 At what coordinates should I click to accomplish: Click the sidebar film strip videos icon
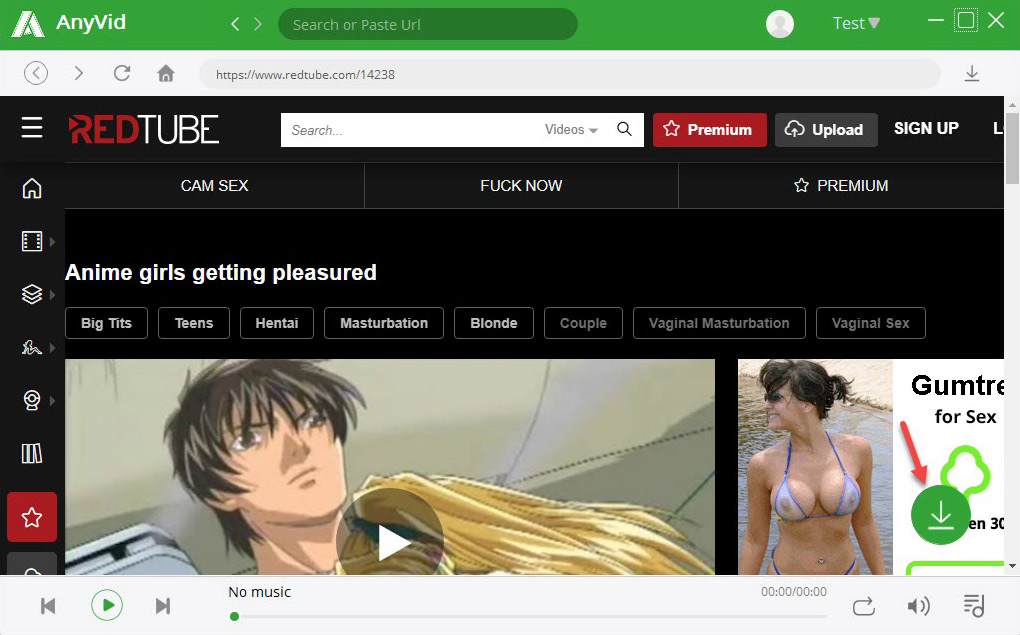tap(32, 241)
